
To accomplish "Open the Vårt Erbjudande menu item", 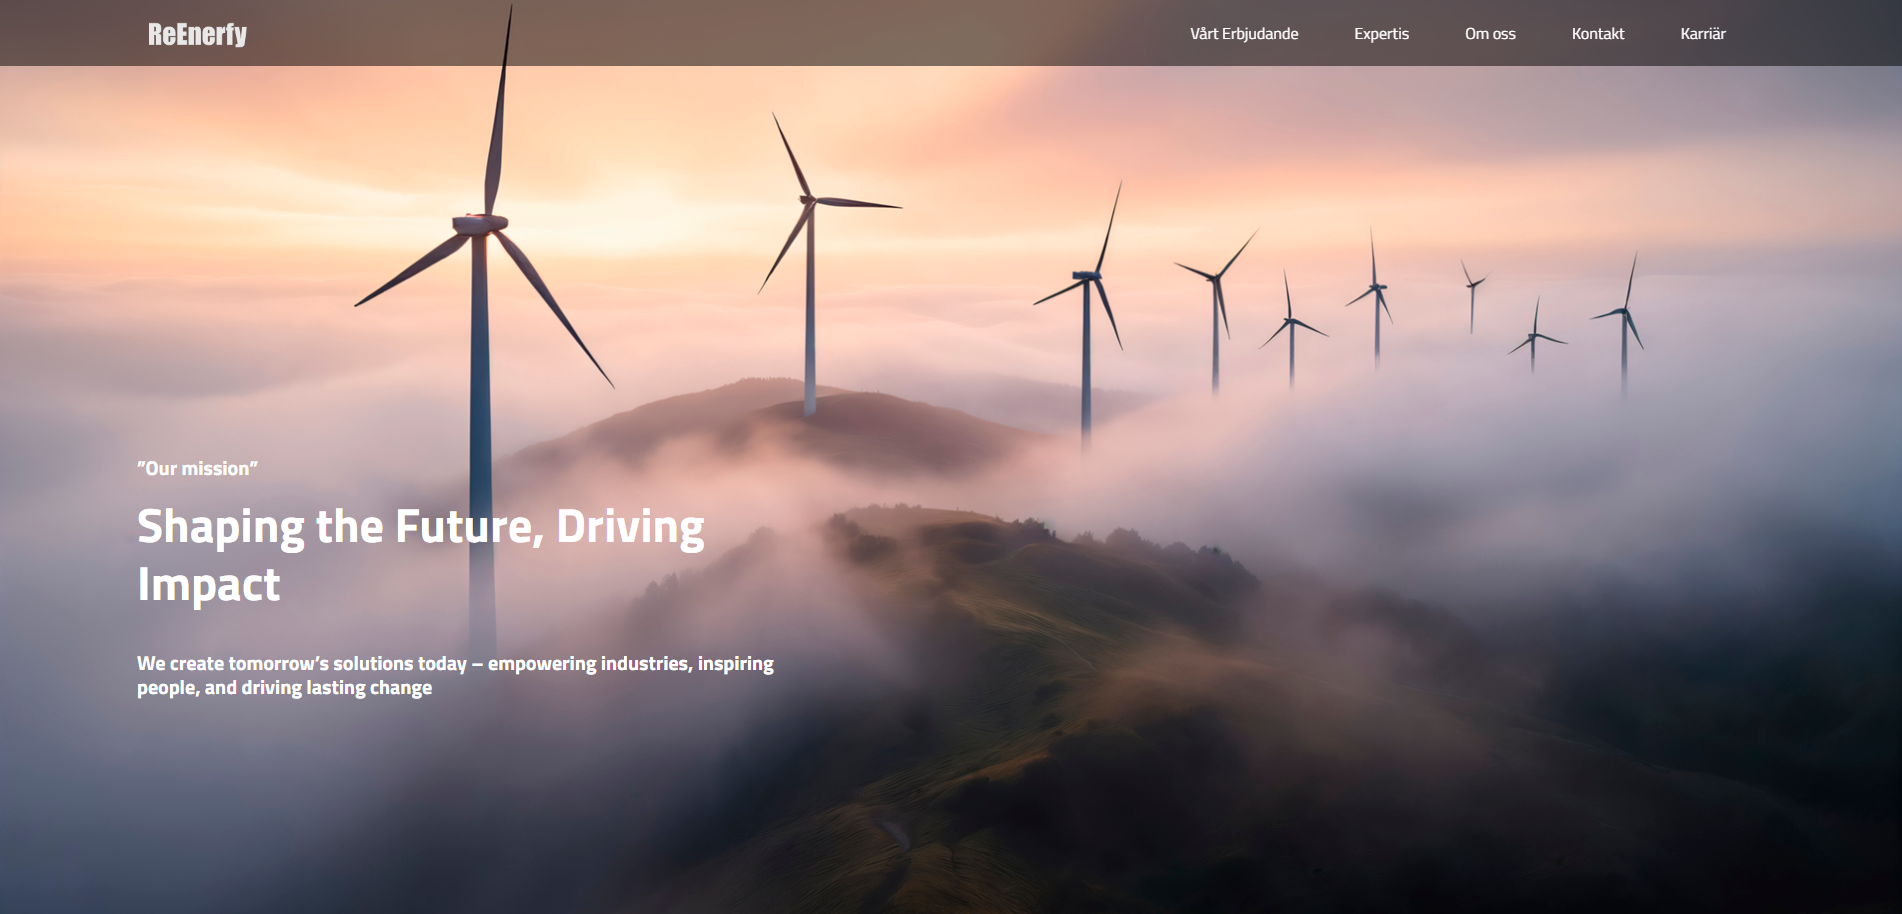I will (x=1243, y=34).
